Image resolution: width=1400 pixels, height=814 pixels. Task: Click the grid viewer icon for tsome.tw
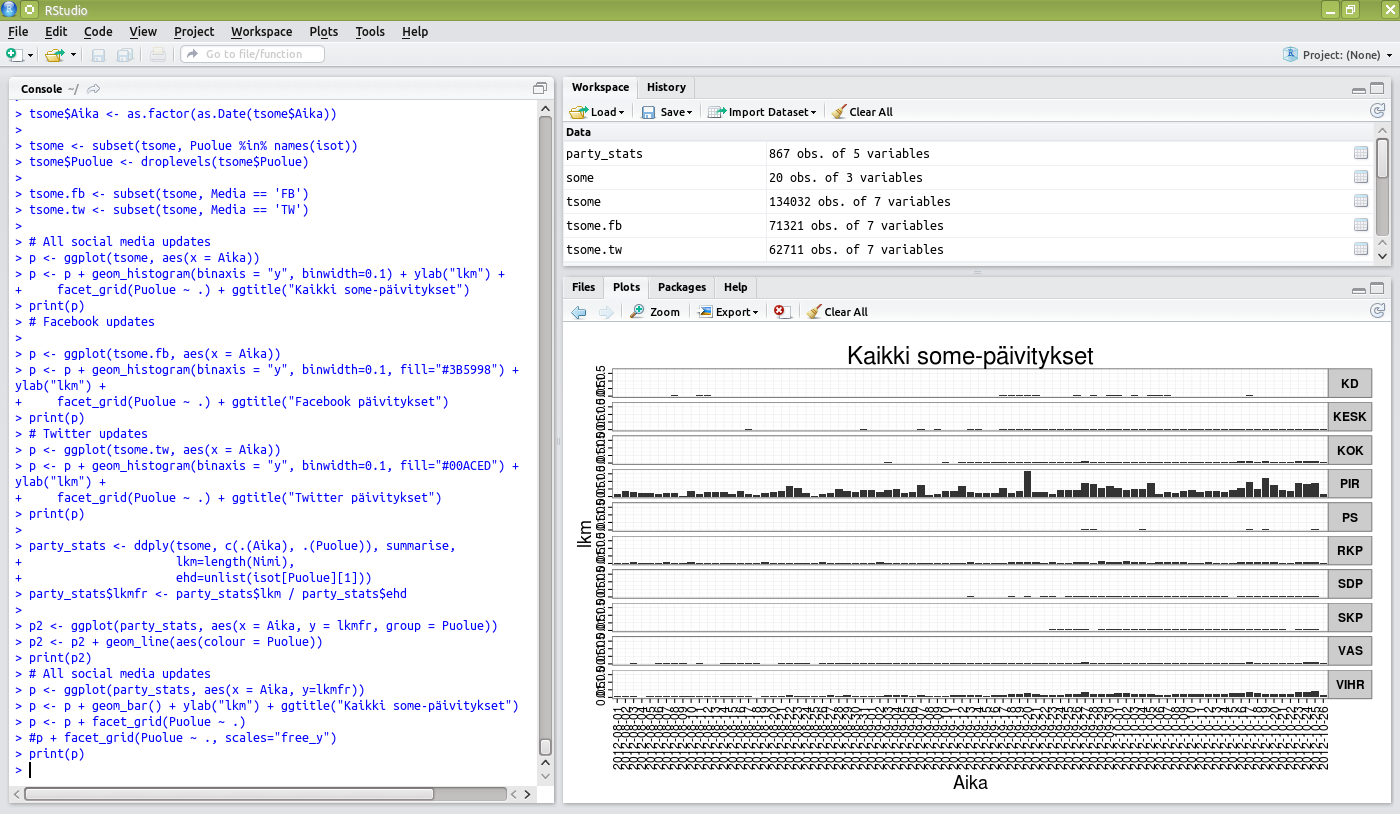click(1360, 249)
